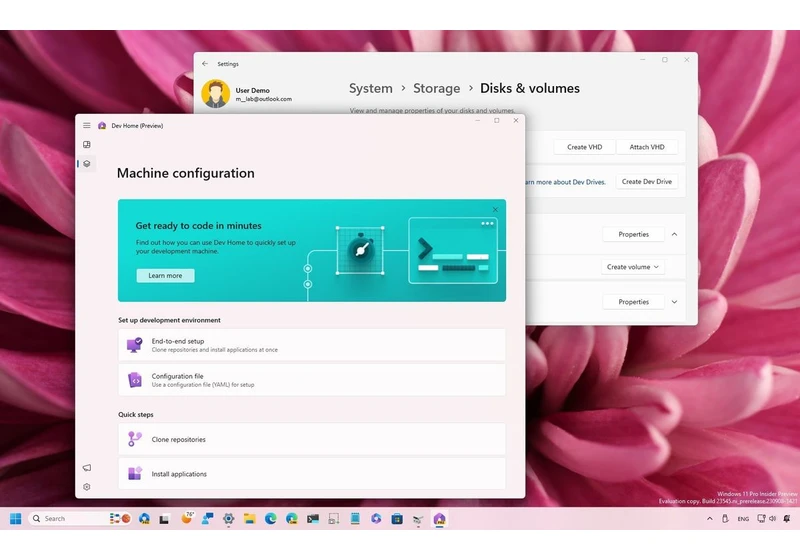Open Terminal from the taskbar
Viewport: 800px width, 560px height.
tap(313, 519)
